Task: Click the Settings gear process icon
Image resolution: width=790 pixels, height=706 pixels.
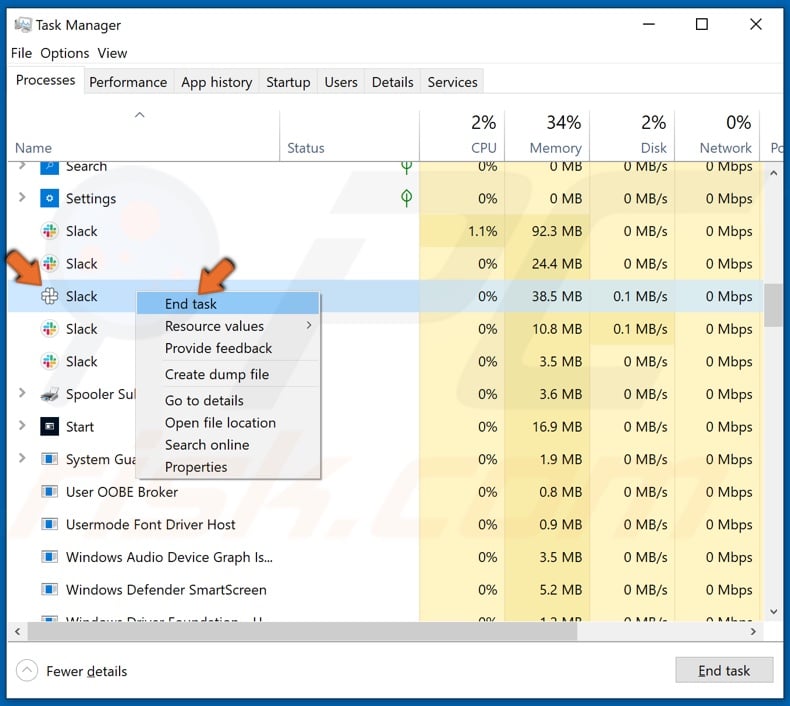Action: 49,199
